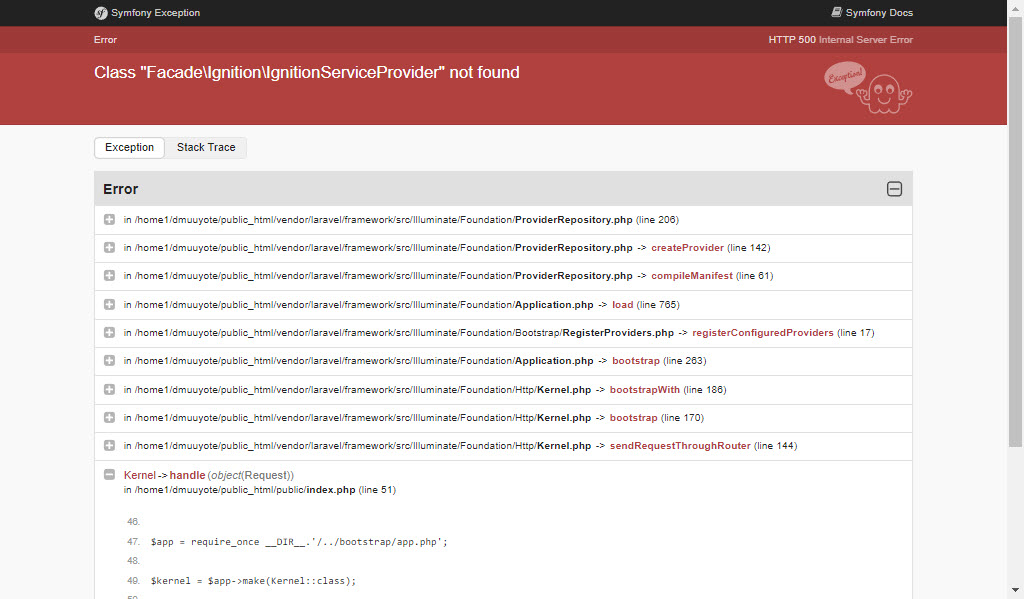This screenshot has width=1024, height=599.
Task: Click code line 49 $kernel statement
Action: tap(253, 581)
